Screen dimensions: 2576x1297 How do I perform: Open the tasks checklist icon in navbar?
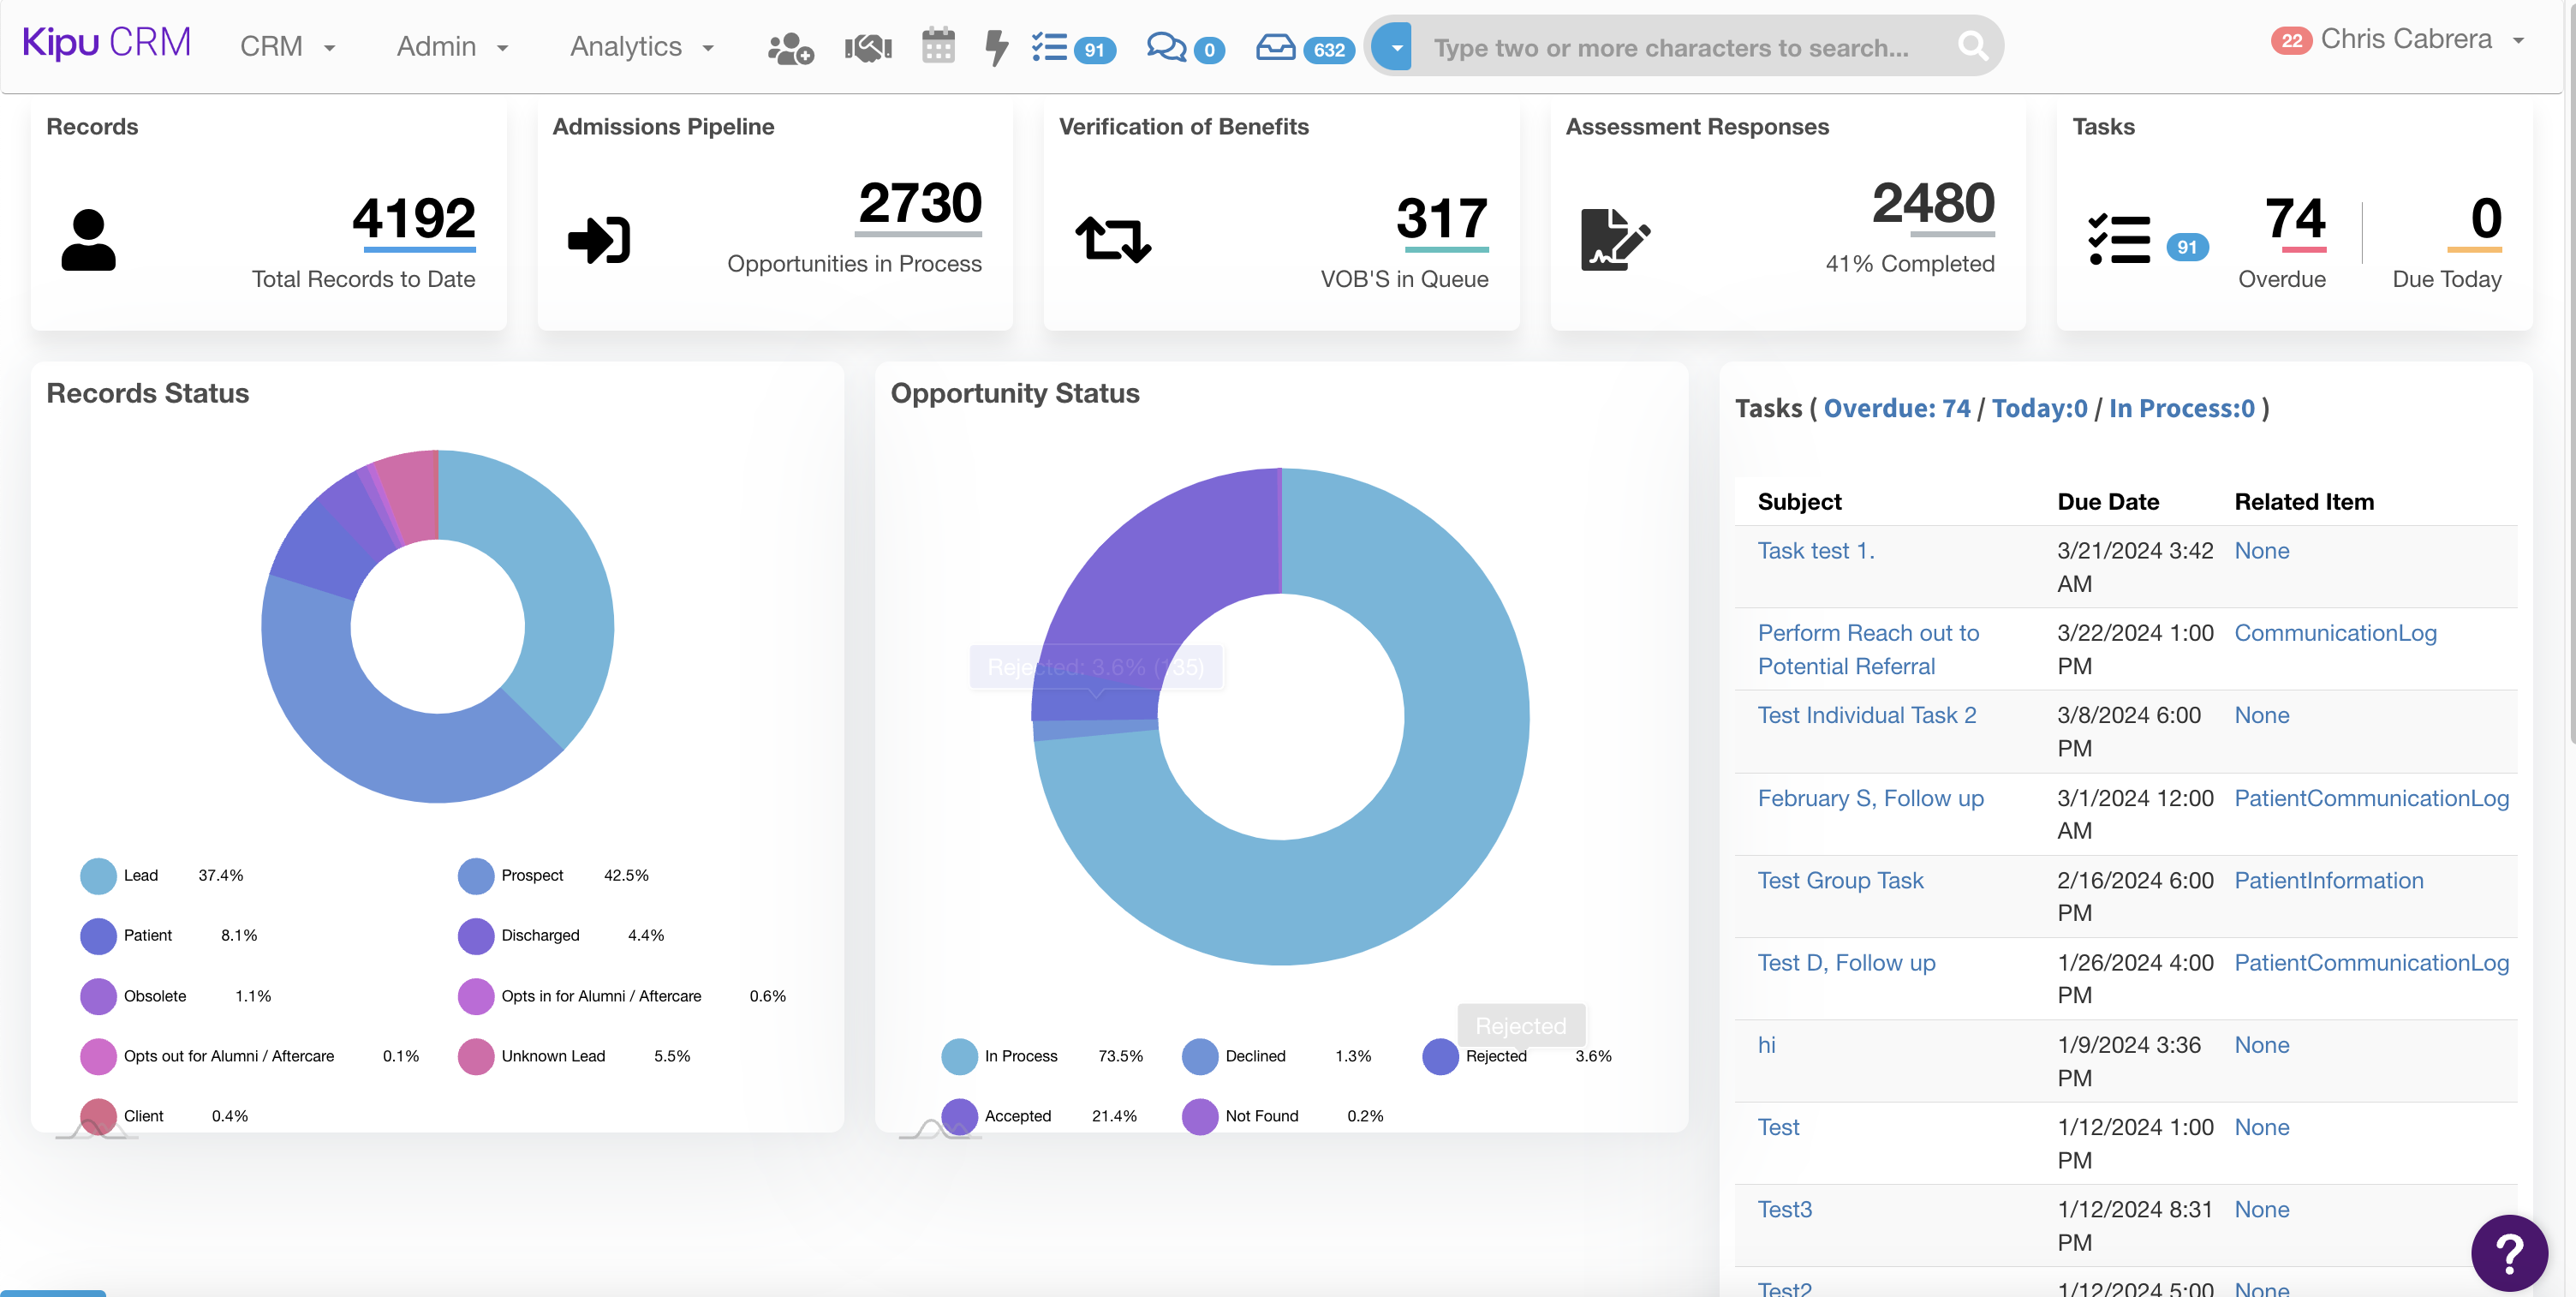coord(1050,47)
